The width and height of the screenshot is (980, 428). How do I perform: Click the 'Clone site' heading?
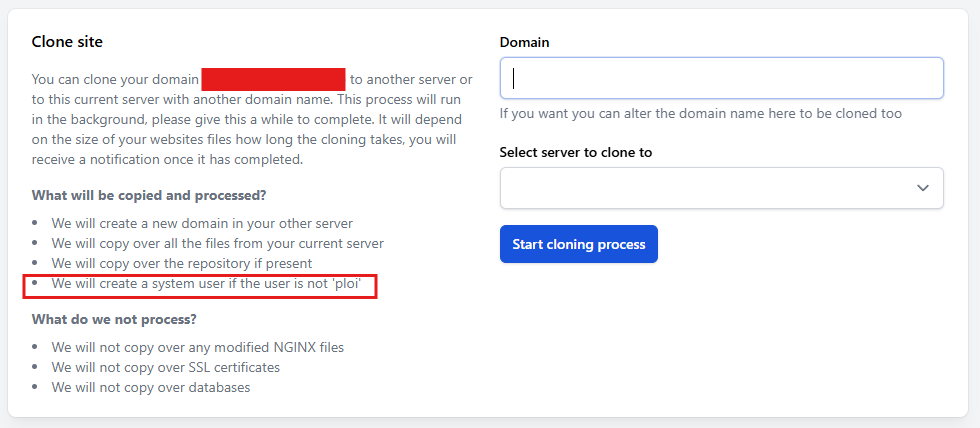[67, 42]
